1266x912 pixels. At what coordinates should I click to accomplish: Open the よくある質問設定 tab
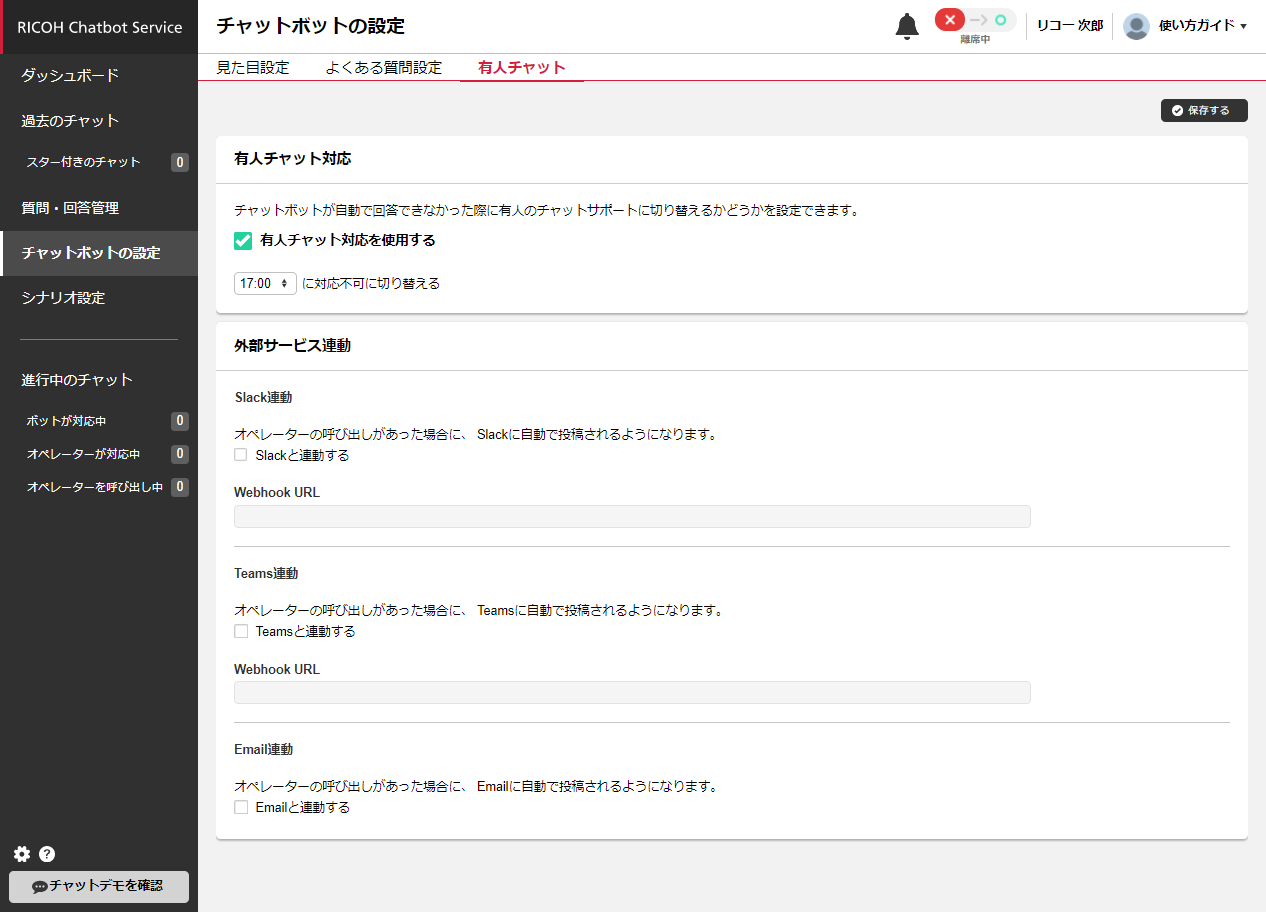coord(383,68)
